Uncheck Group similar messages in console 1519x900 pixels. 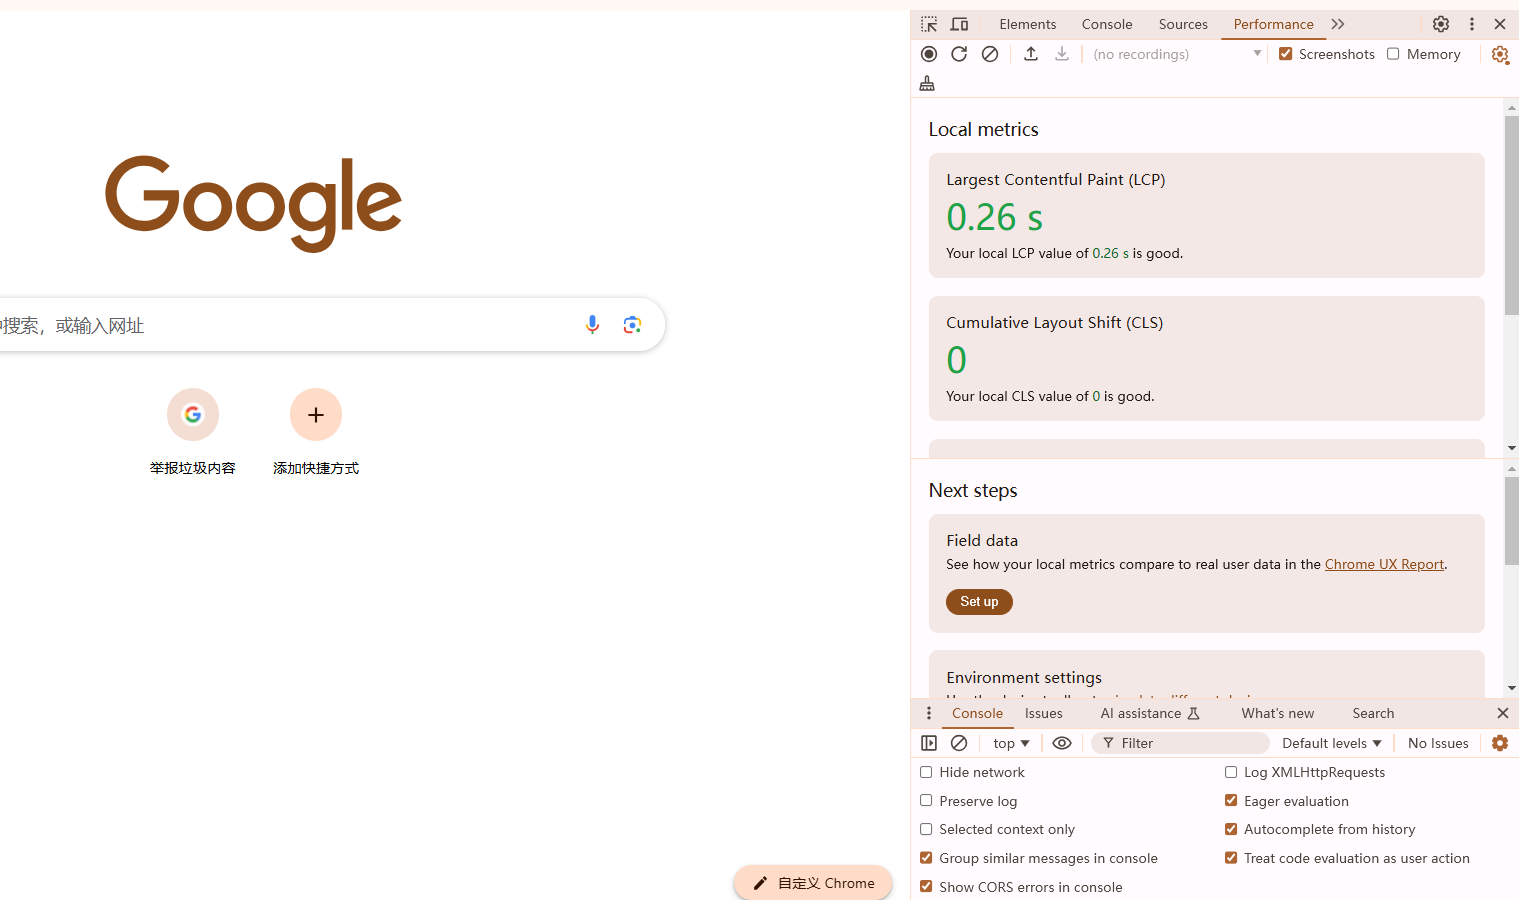pos(926,858)
